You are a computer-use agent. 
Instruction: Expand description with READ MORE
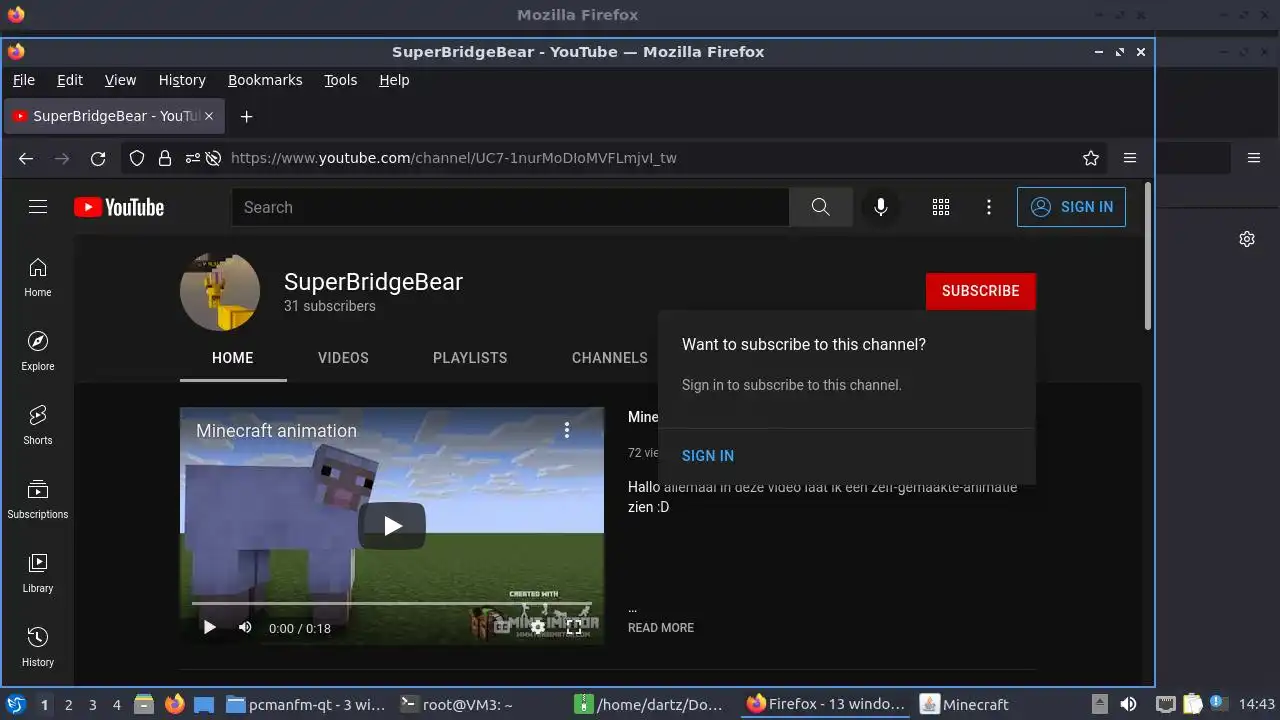tap(661, 628)
